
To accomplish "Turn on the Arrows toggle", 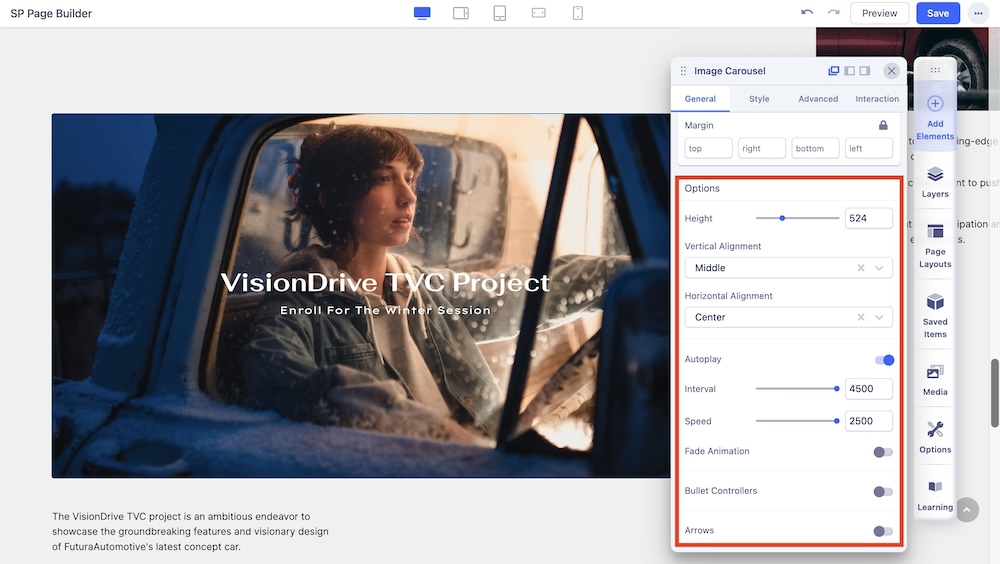I will pos(883,531).
